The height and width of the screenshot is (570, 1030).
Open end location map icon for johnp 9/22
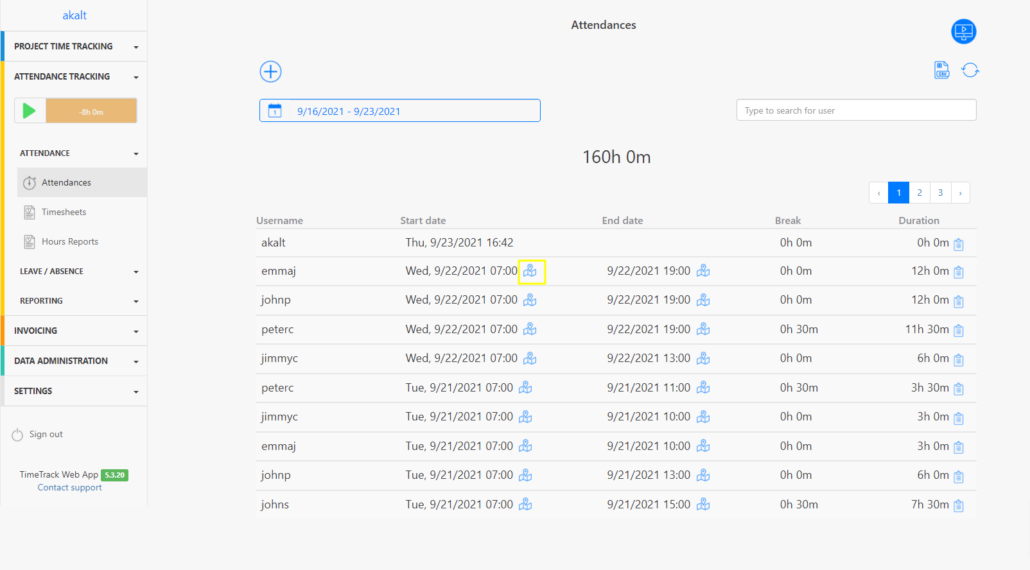coord(703,300)
